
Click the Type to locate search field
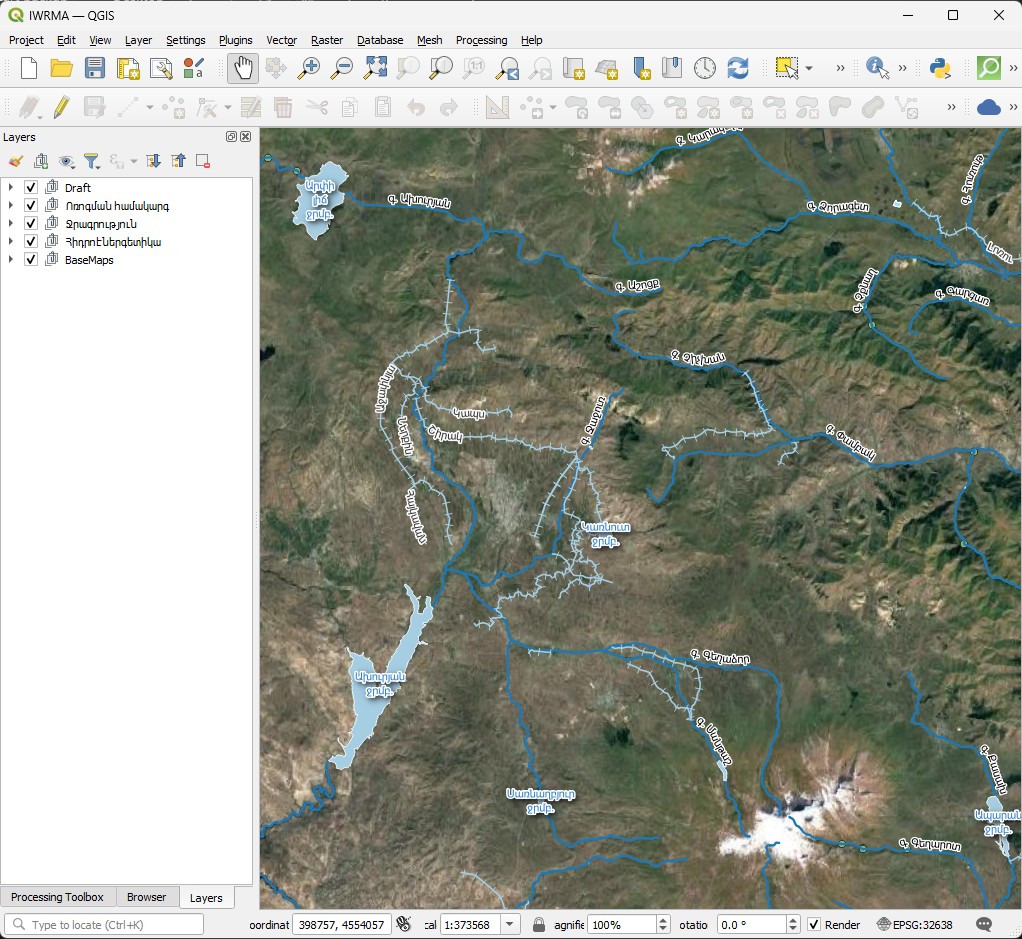(x=105, y=925)
